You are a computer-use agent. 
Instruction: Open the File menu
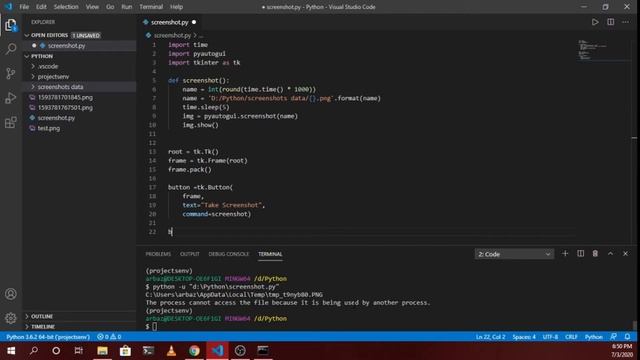tap(24, 7)
